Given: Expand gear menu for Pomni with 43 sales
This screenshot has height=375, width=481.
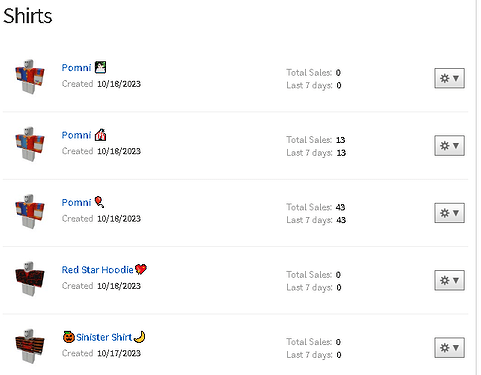Looking at the screenshot, I should pyautogui.click(x=449, y=213).
